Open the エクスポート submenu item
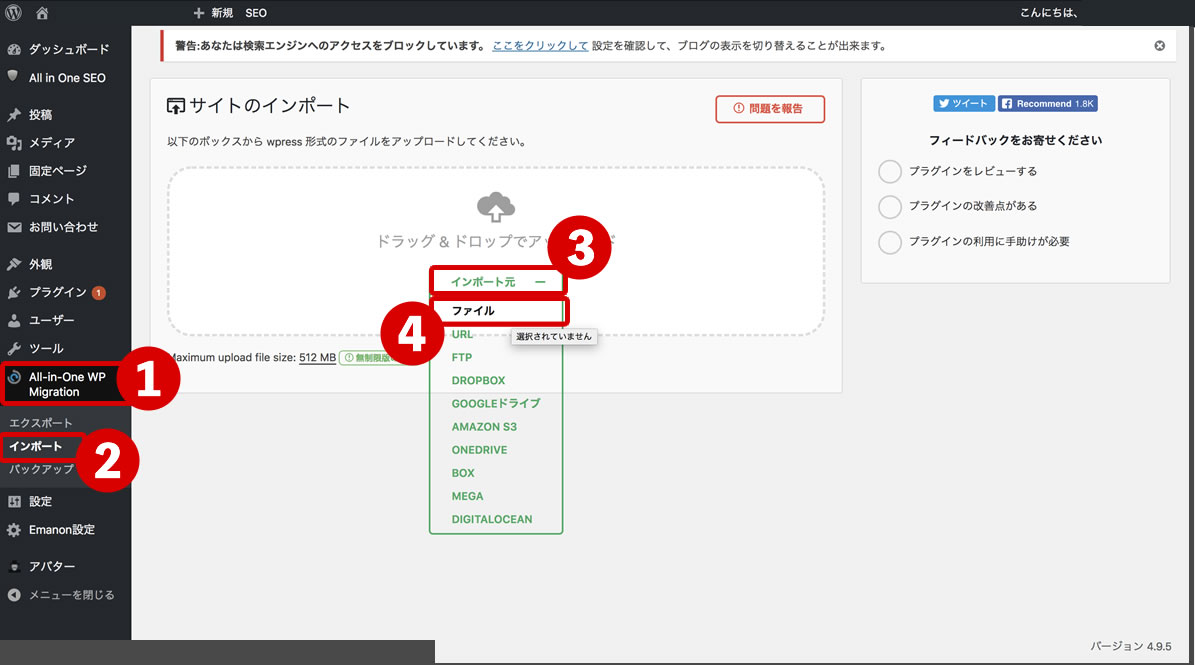1195x665 pixels. click(40, 423)
